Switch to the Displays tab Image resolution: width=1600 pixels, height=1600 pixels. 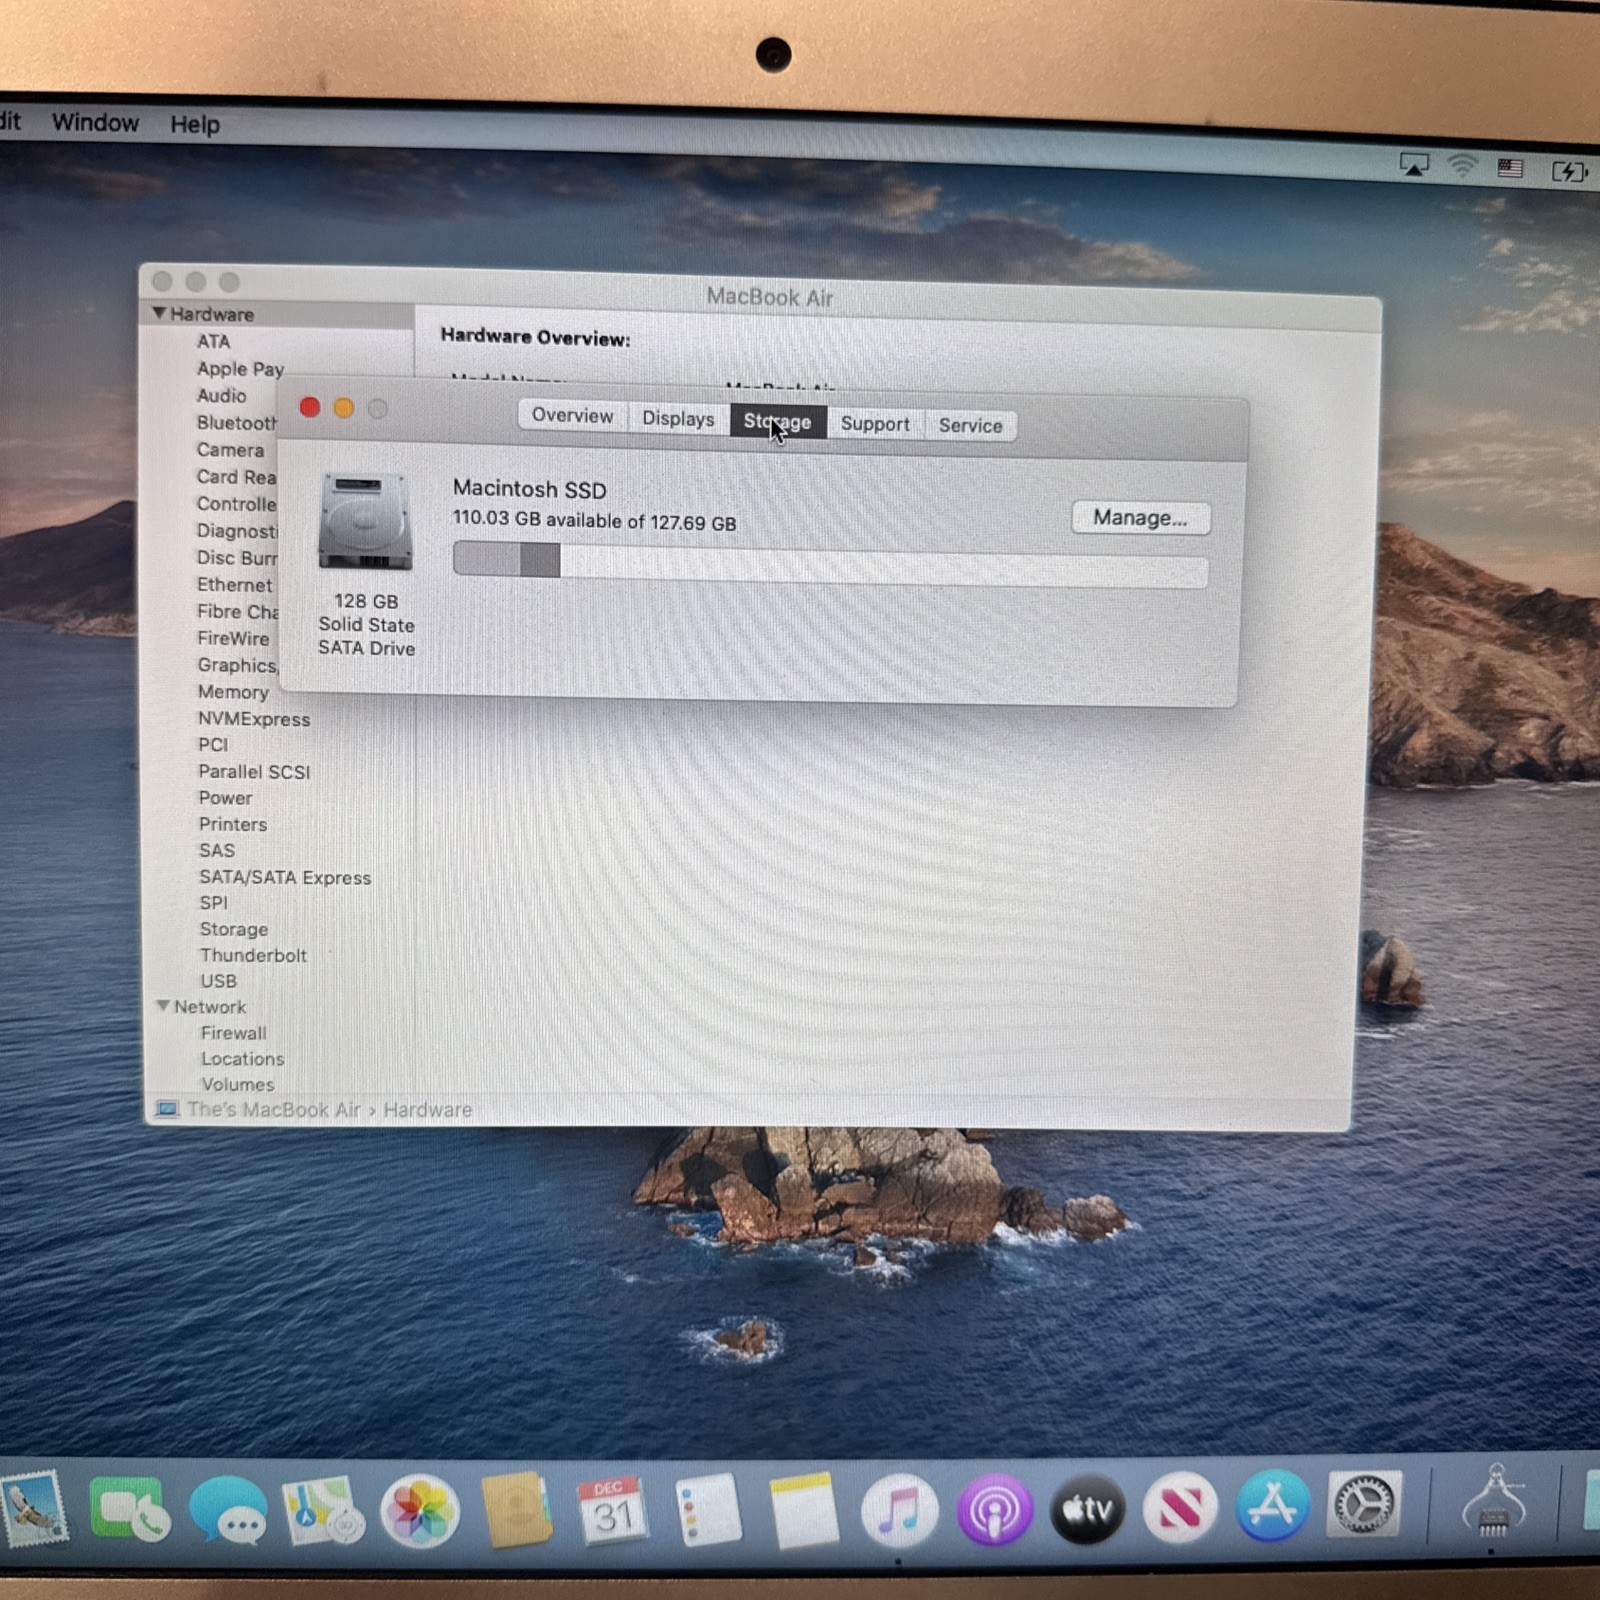pos(678,419)
